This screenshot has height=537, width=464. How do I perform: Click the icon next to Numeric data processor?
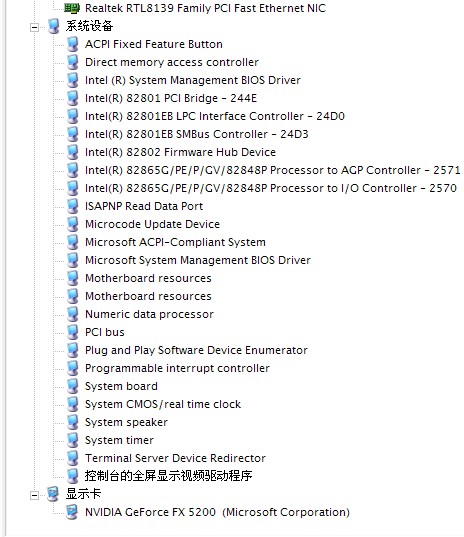[72, 314]
